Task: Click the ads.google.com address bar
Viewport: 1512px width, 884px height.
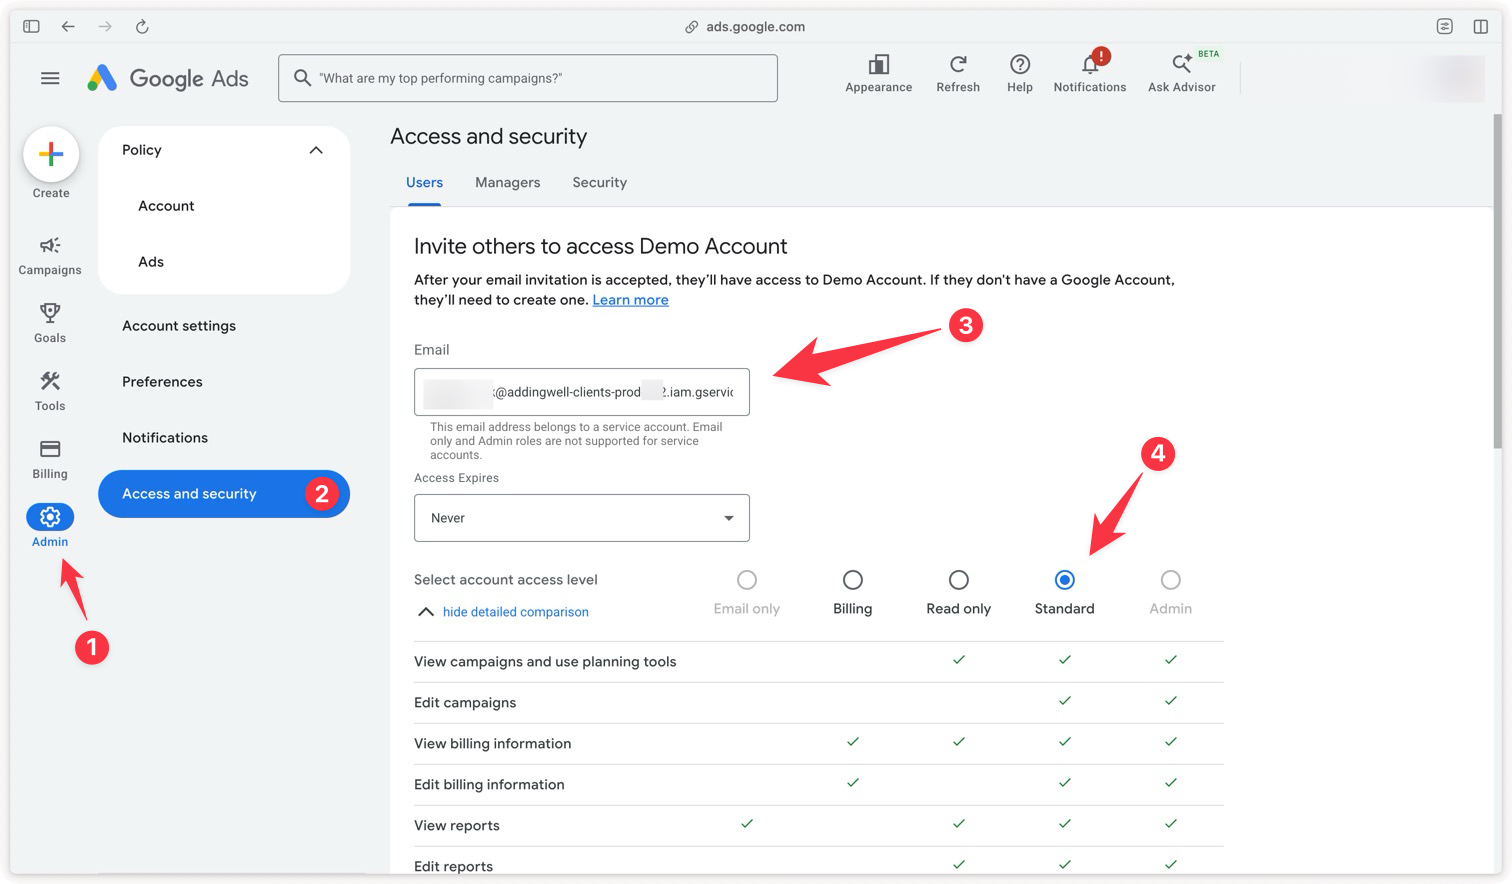Action: (x=756, y=27)
